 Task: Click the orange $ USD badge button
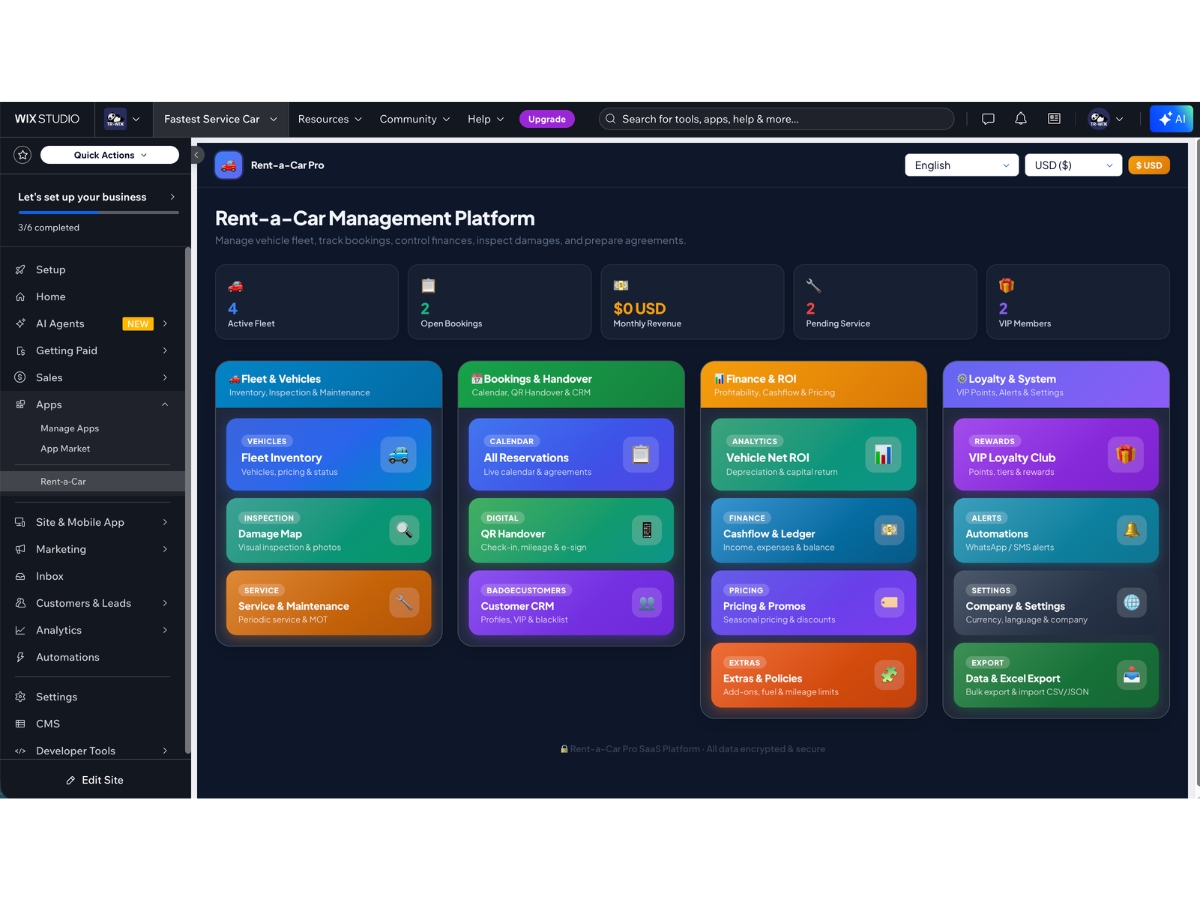tap(1149, 165)
